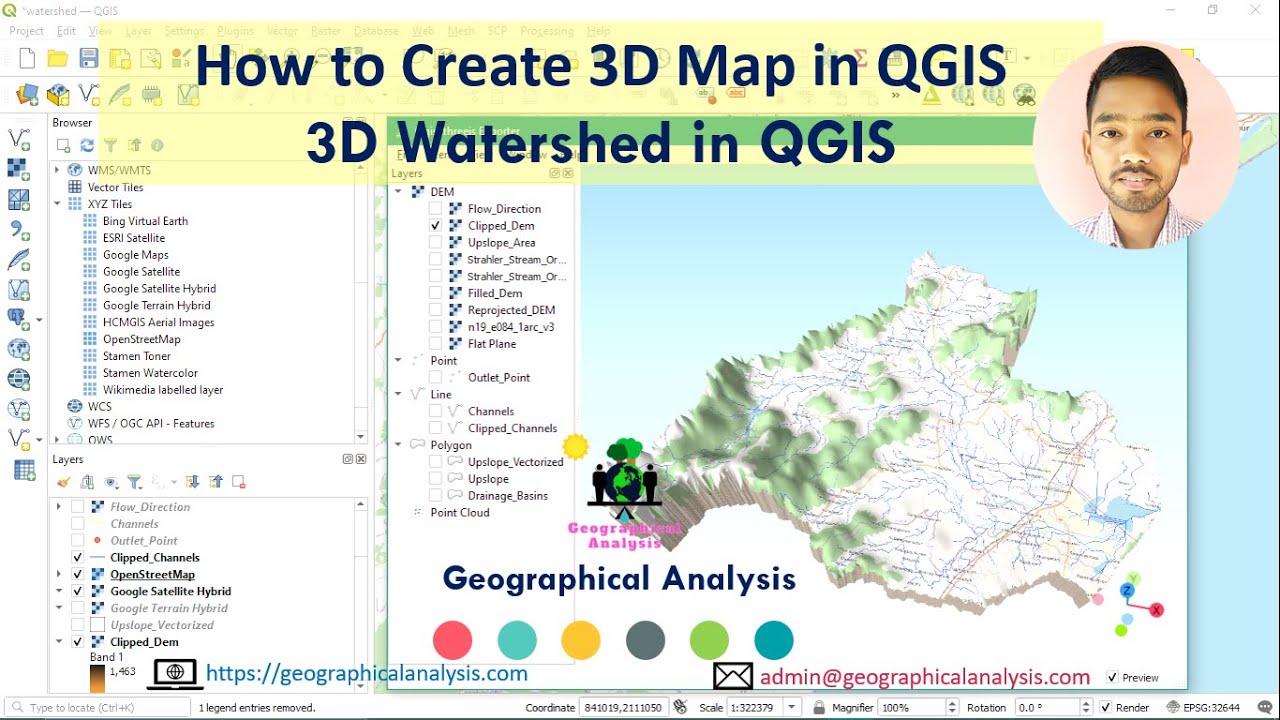1280x720 pixels.
Task: Open the Project menu
Action: 26,31
